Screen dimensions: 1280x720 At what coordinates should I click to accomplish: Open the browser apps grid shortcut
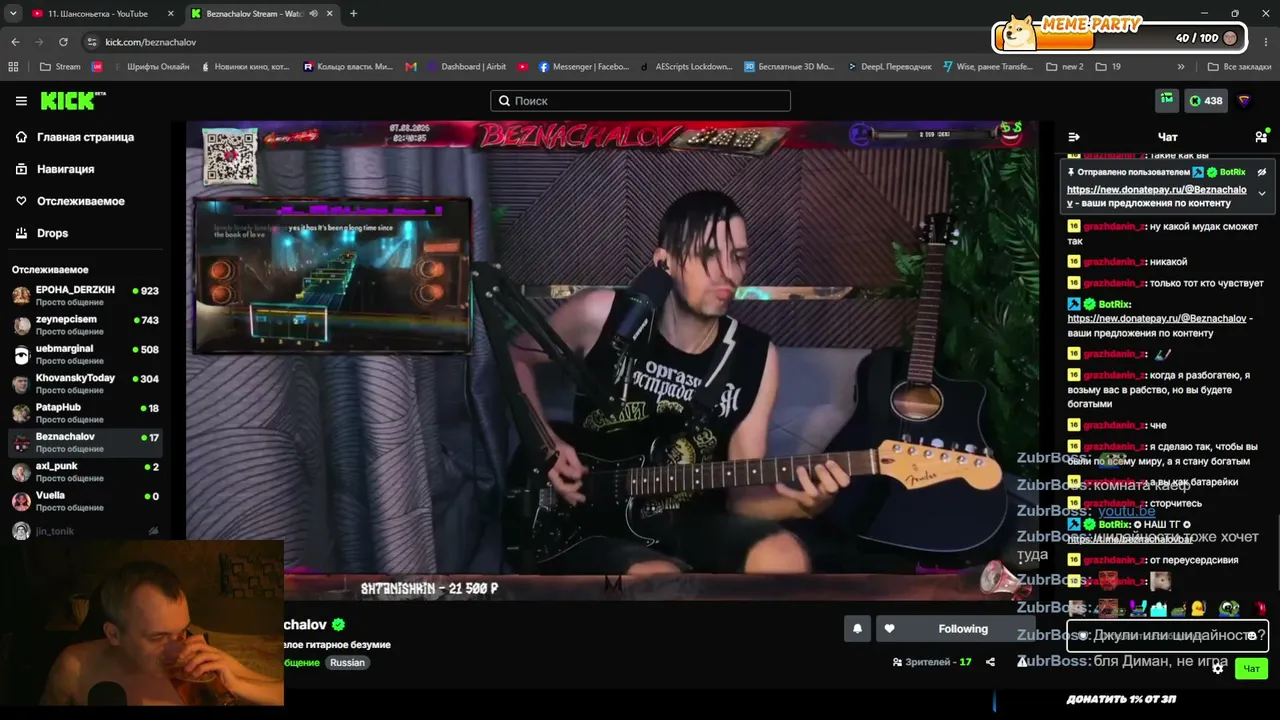click(x=13, y=67)
